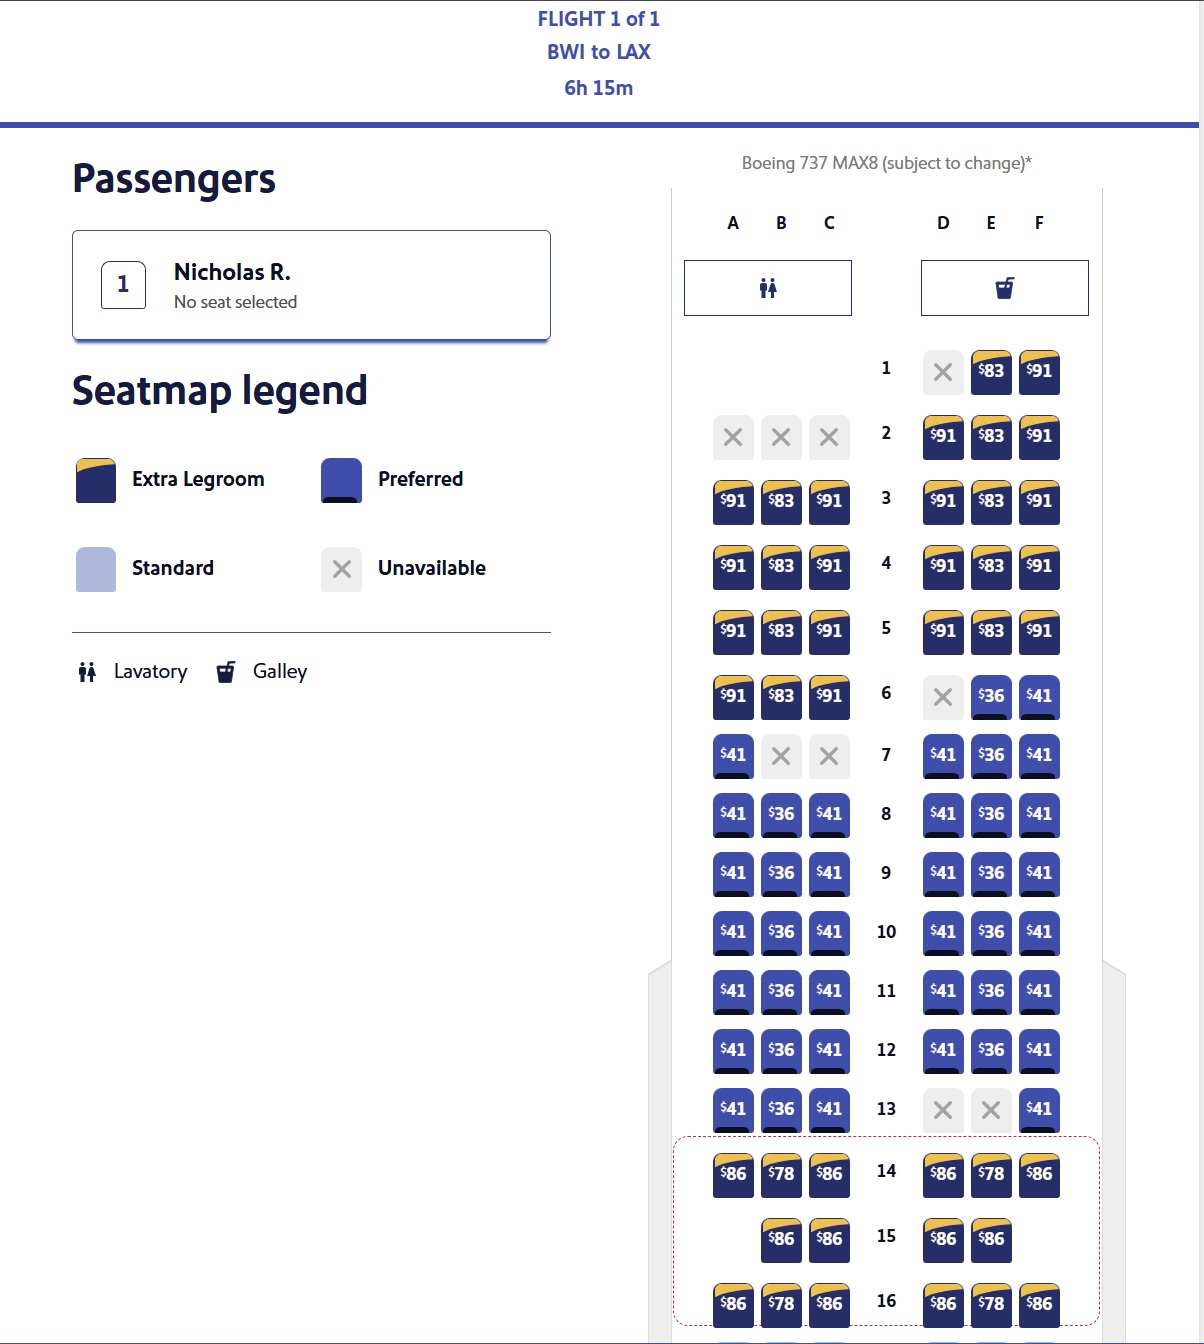Click the galley icon box on the seat map

click(x=1005, y=288)
